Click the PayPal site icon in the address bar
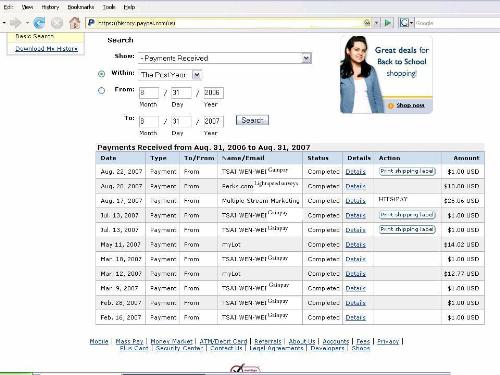This screenshot has width=500, height=375. click(91, 23)
